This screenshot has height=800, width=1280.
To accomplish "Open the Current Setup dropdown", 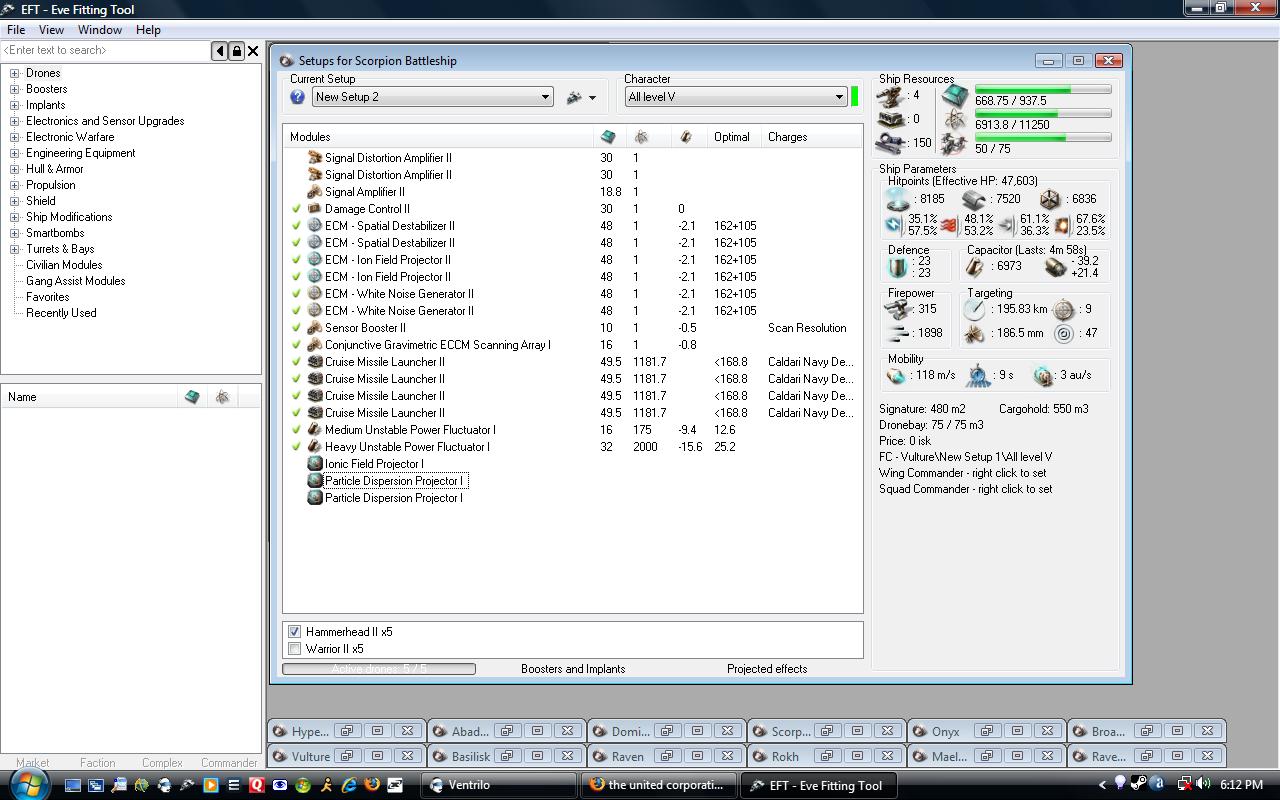I will (x=432, y=97).
